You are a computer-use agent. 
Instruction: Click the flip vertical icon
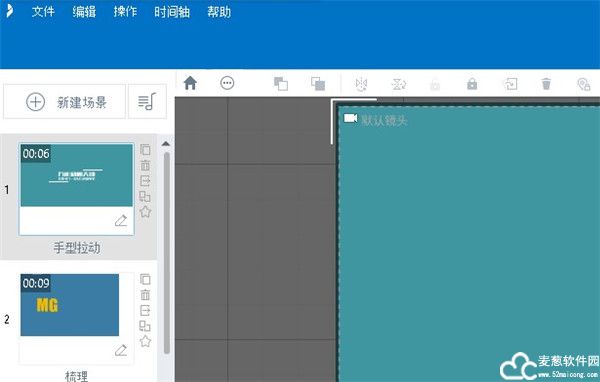coord(398,84)
